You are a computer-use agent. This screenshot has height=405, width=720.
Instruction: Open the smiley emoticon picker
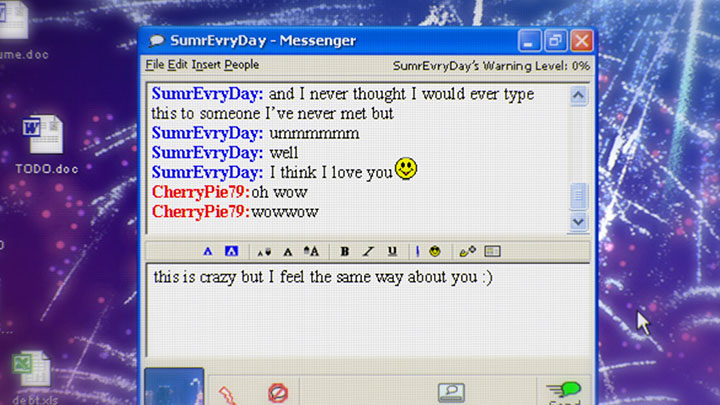click(435, 251)
